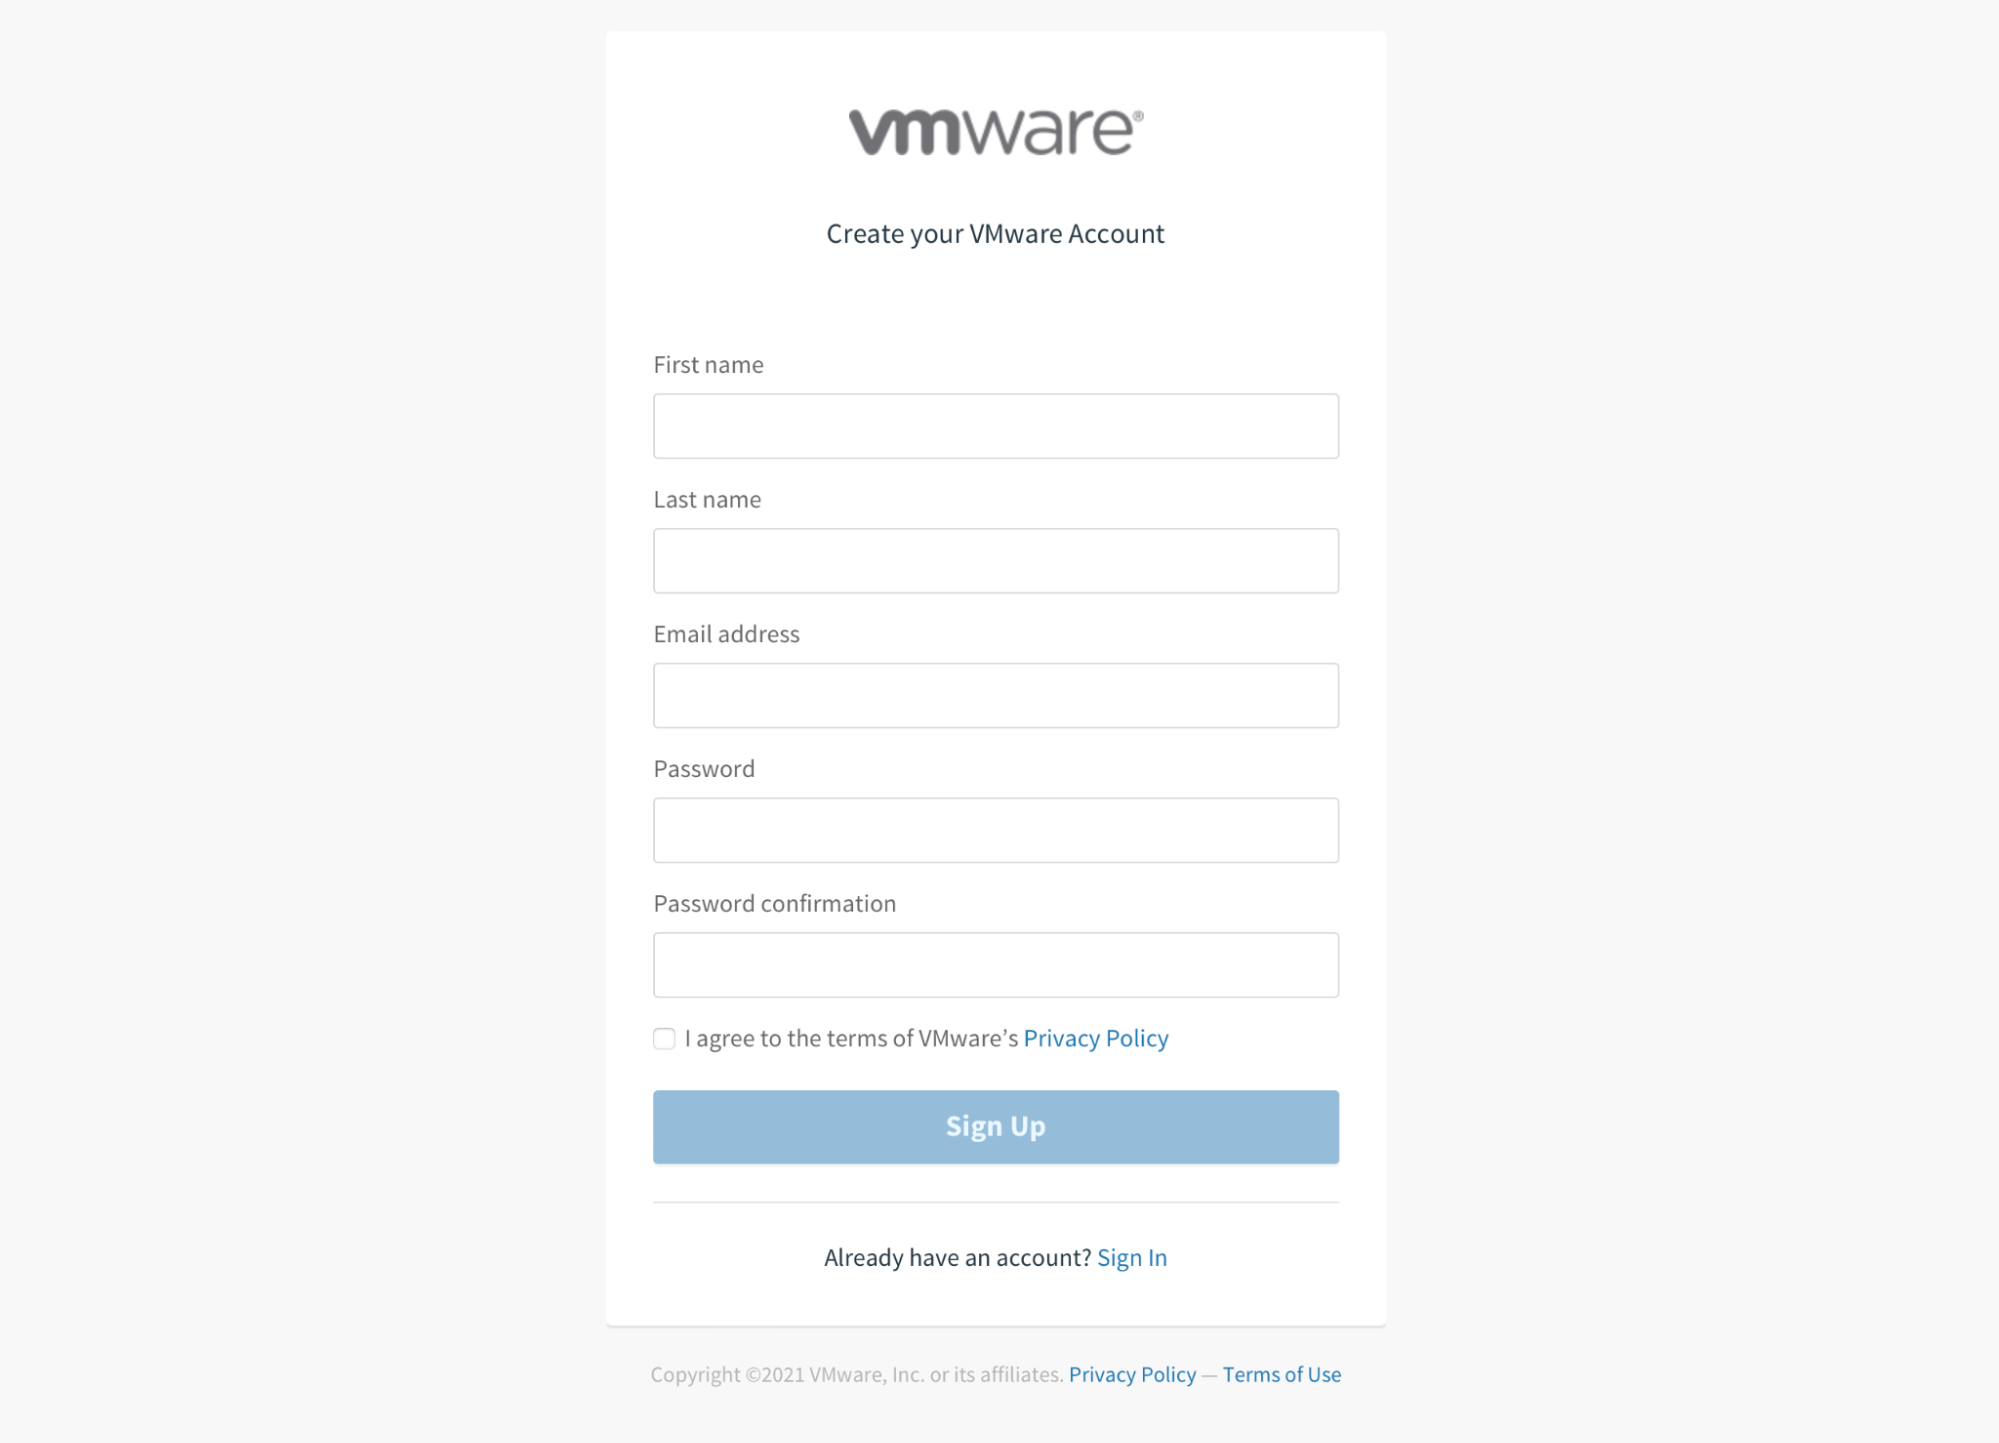1999x1443 pixels.
Task: Click the Password confirmation input field
Action: [995, 964]
